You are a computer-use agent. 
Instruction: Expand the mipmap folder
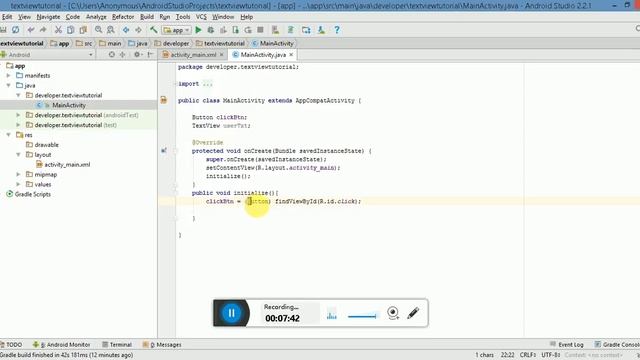(18, 174)
